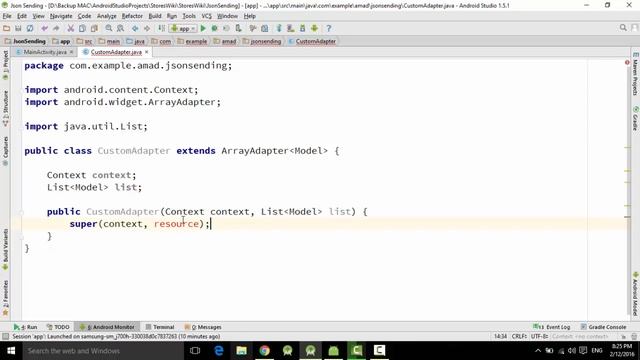The width and height of the screenshot is (640, 360).
Task: Debug the app with the bug icon
Action: pyautogui.click(x=214, y=28)
